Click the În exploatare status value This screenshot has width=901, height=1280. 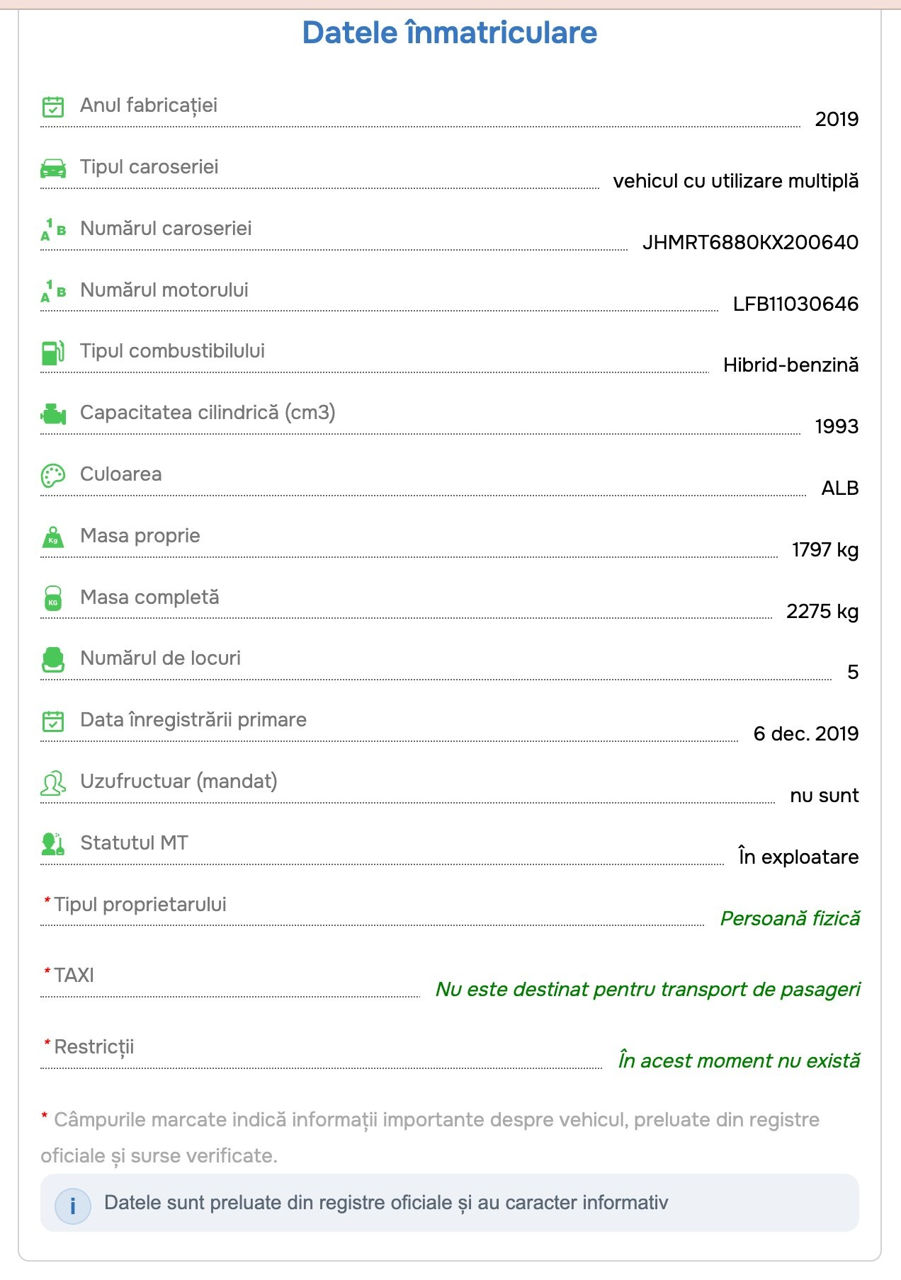tap(798, 857)
